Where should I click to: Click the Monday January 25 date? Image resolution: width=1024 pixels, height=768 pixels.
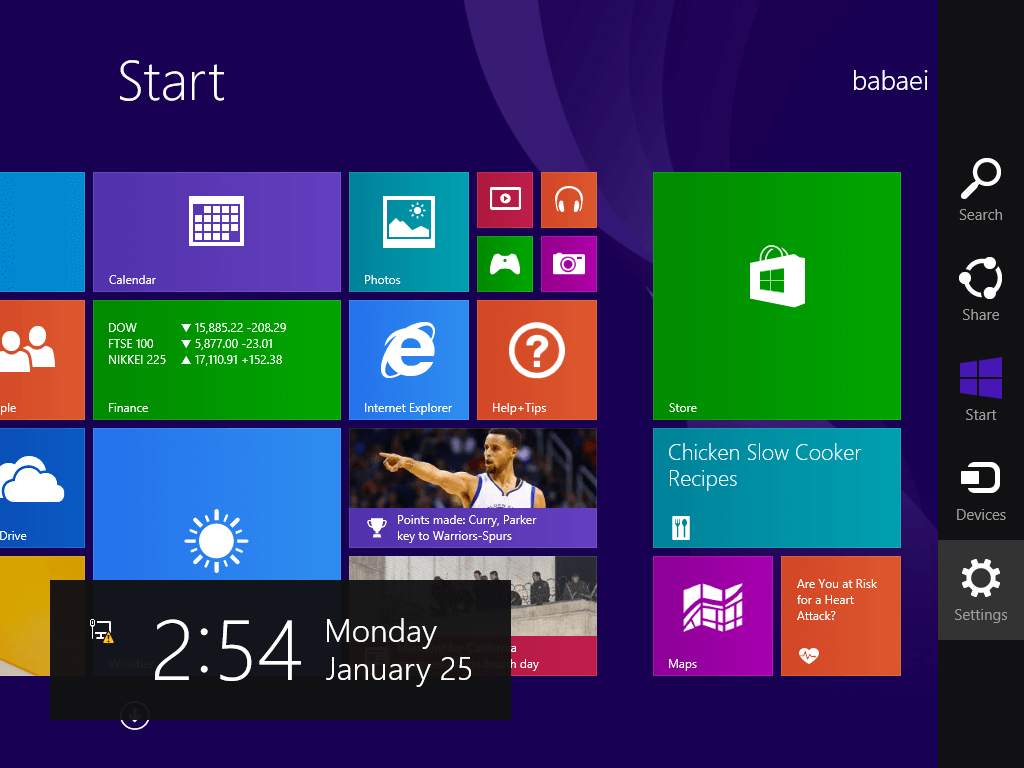pyautogui.click(x=398, y=650)
